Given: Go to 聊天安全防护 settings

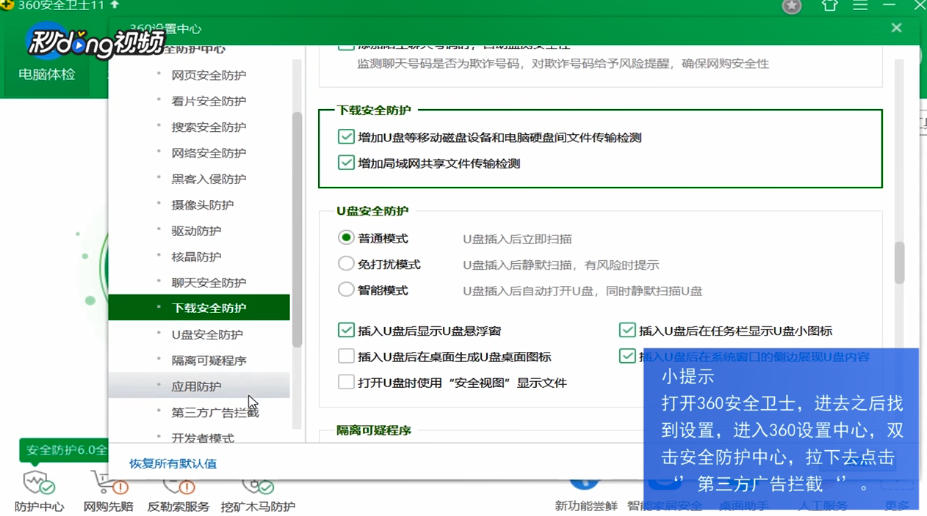Looking at the screenshot, I should pos(208,283).
